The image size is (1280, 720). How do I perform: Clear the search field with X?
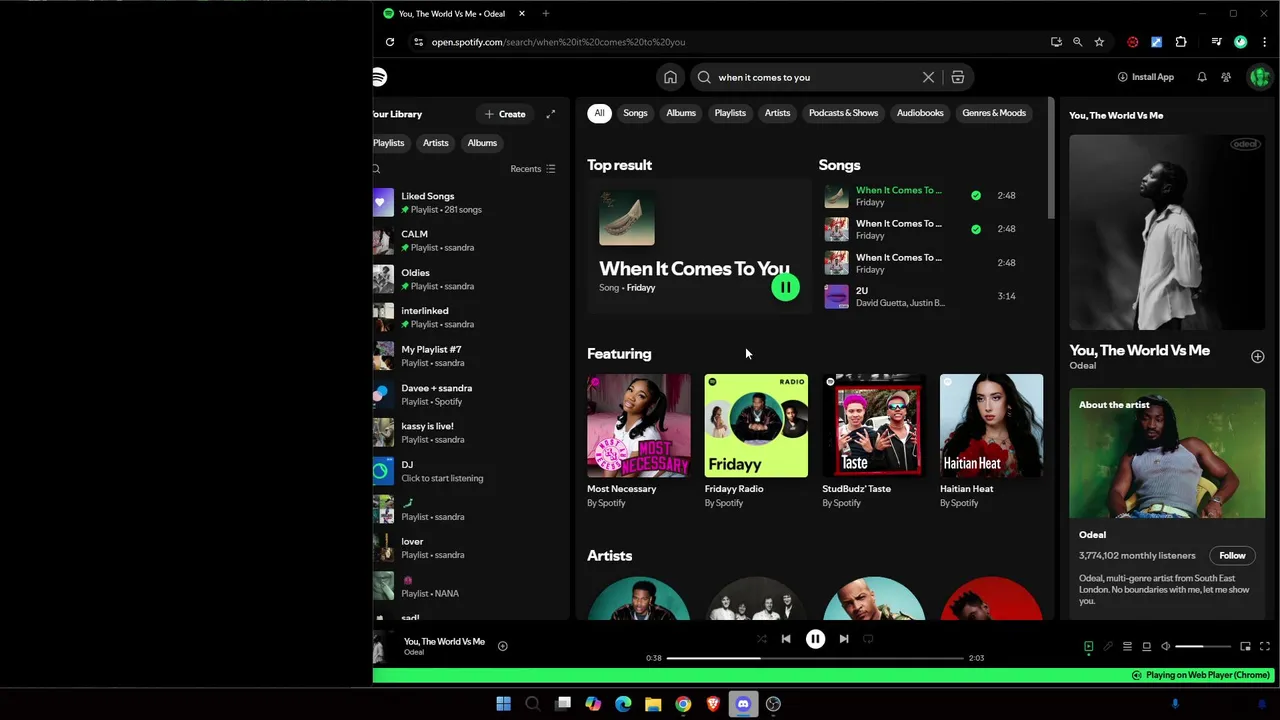pos(928,77)
